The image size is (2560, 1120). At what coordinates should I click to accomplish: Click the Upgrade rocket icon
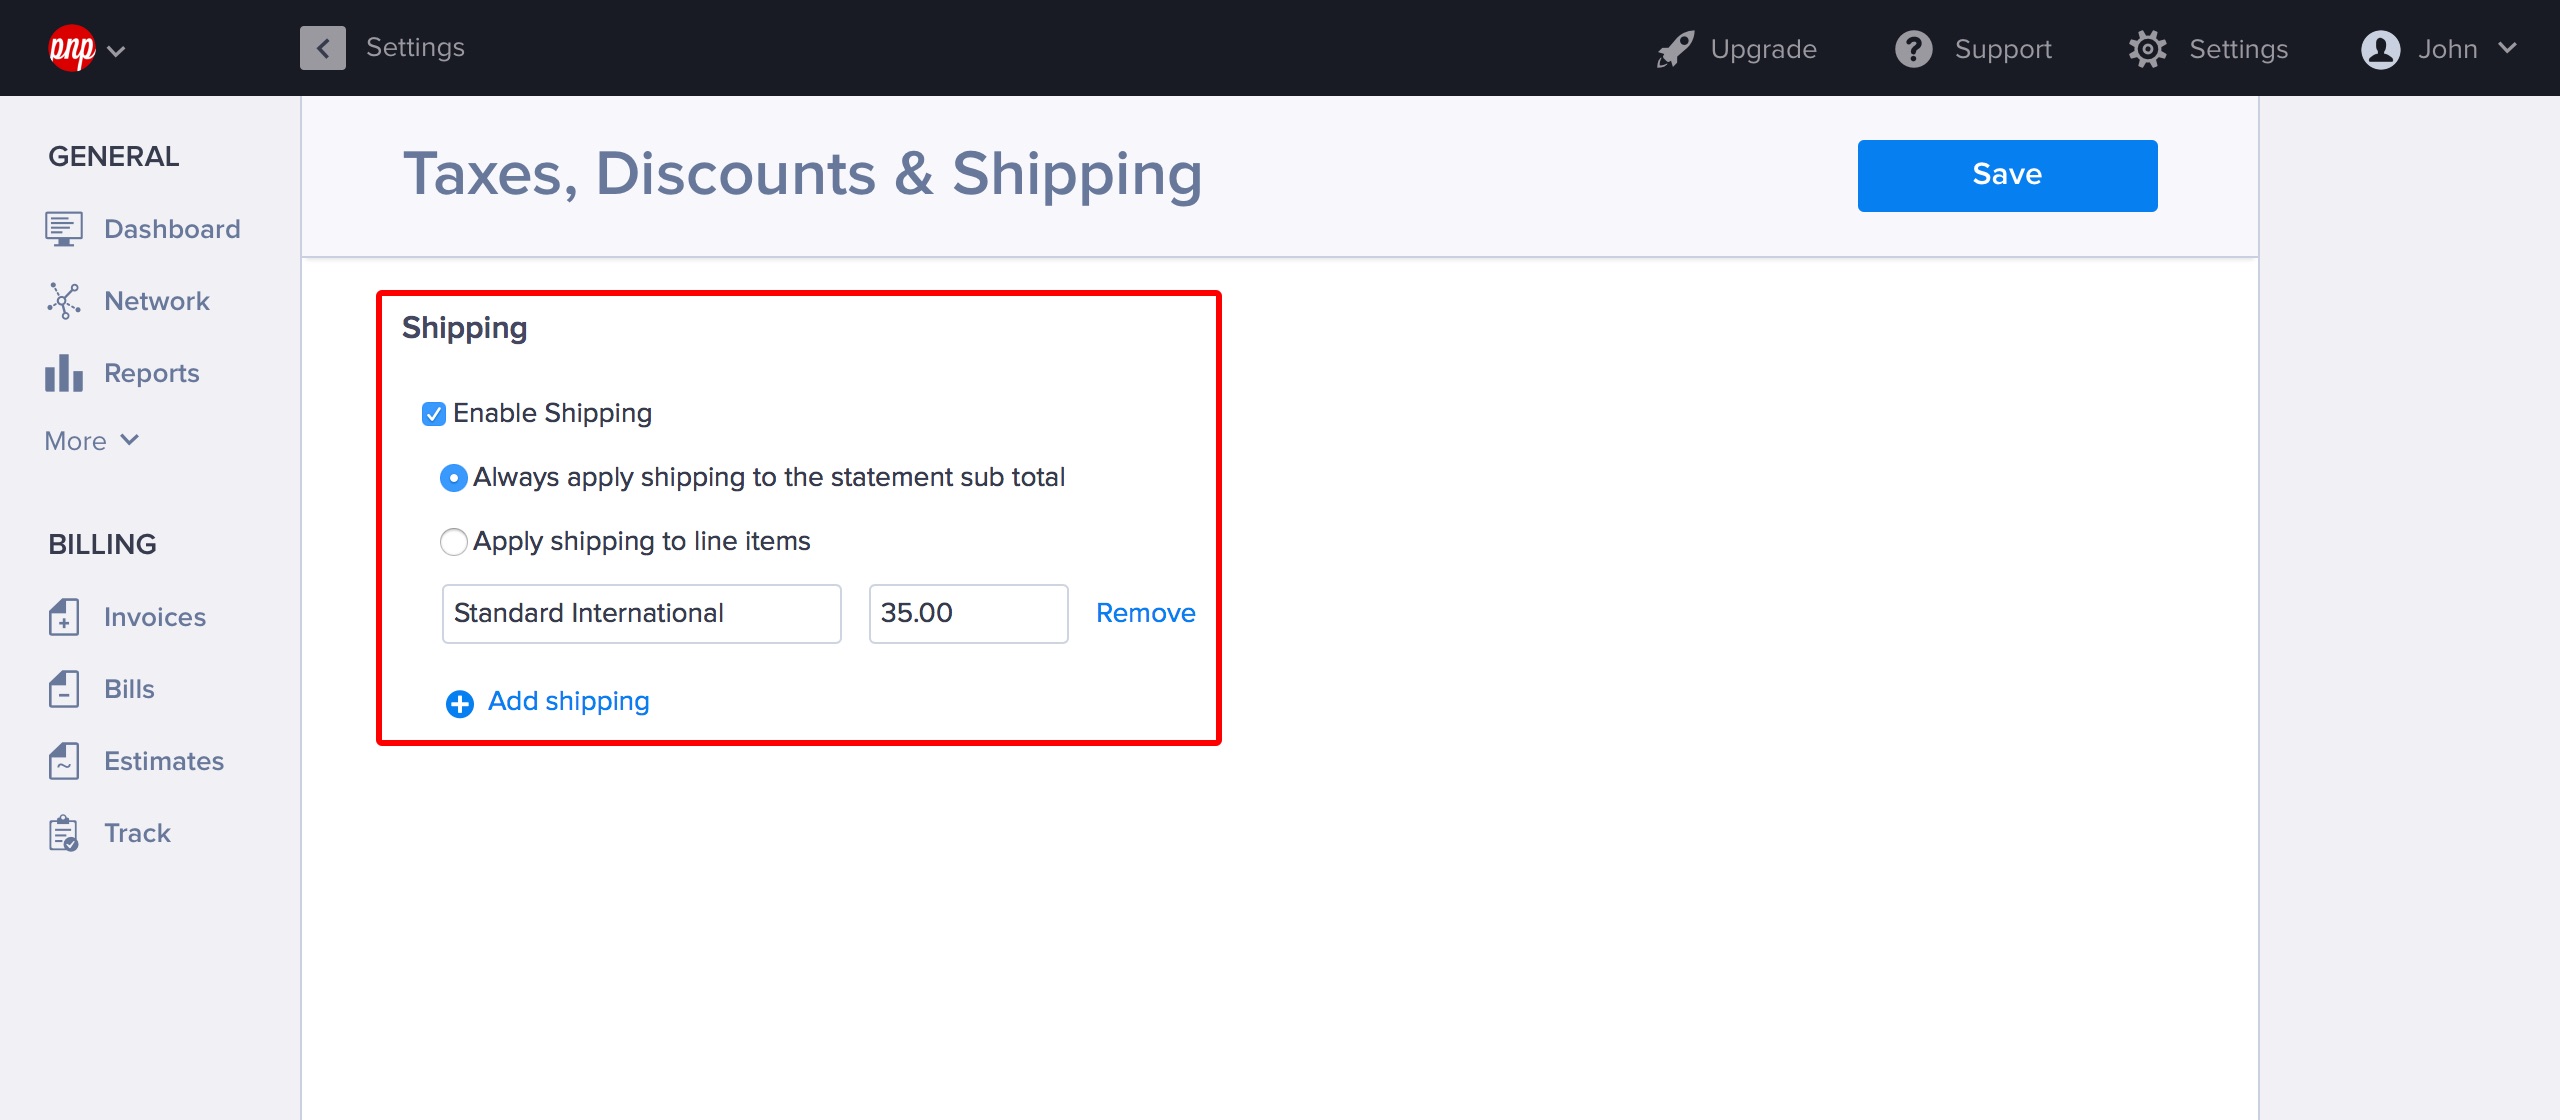pos(1675,49)
